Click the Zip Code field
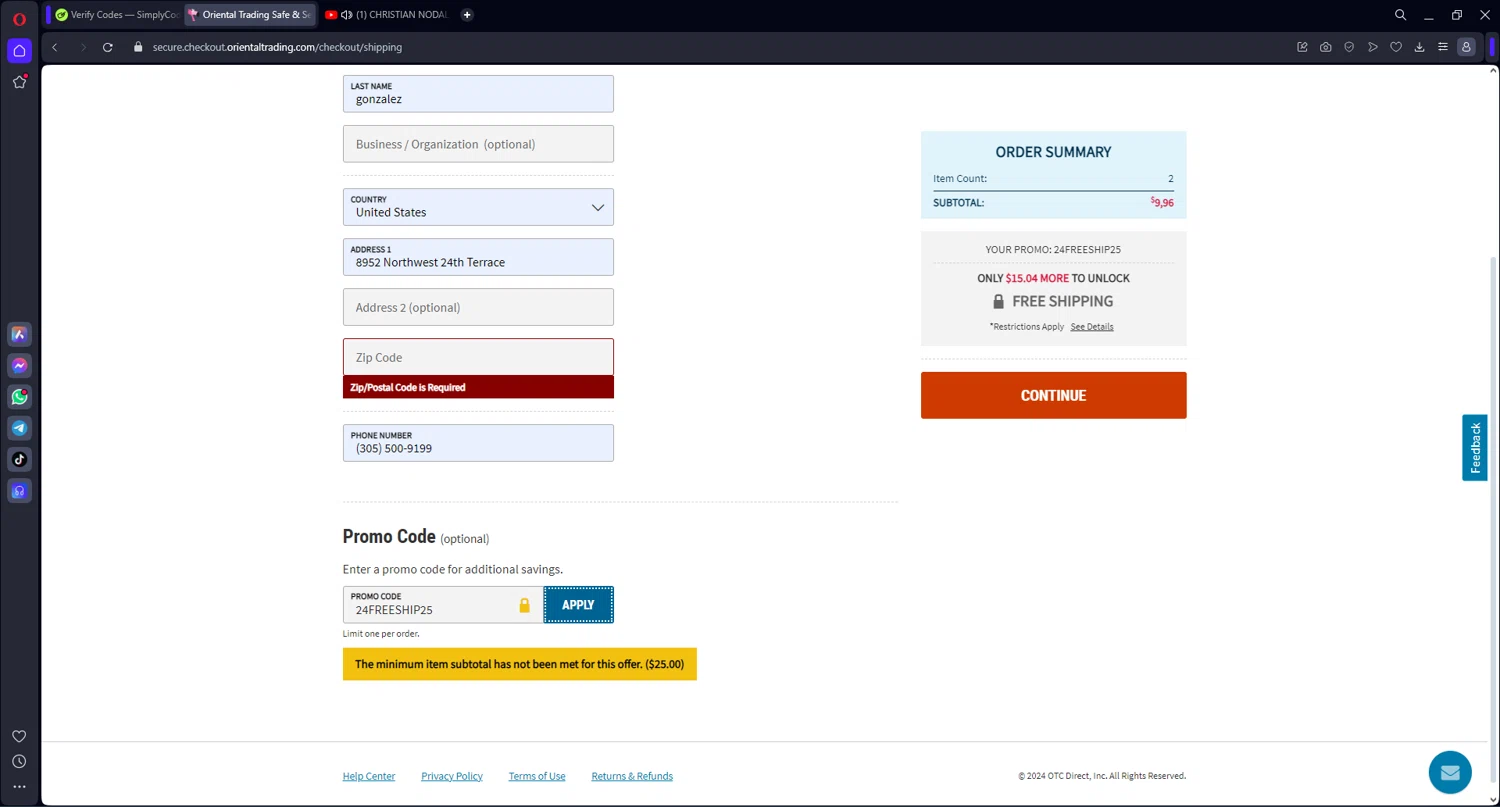This screenshot has height=807, width=1500. coord(478,357)
